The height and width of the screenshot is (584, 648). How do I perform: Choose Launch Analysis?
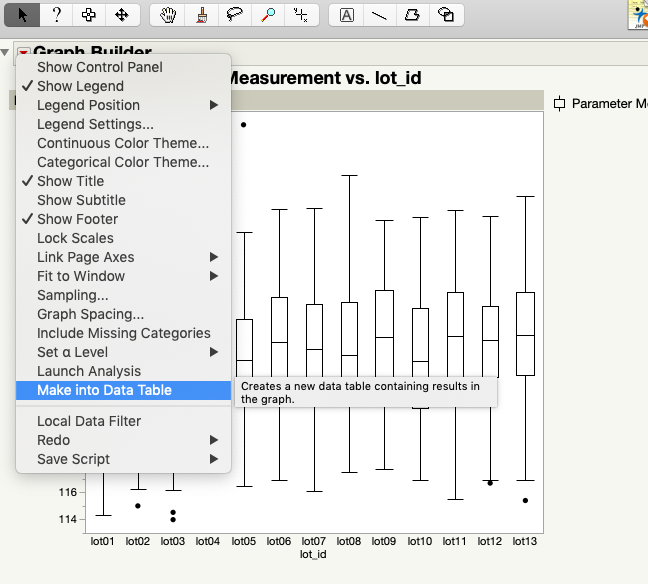pyautogui.click(x=123, y=371)
